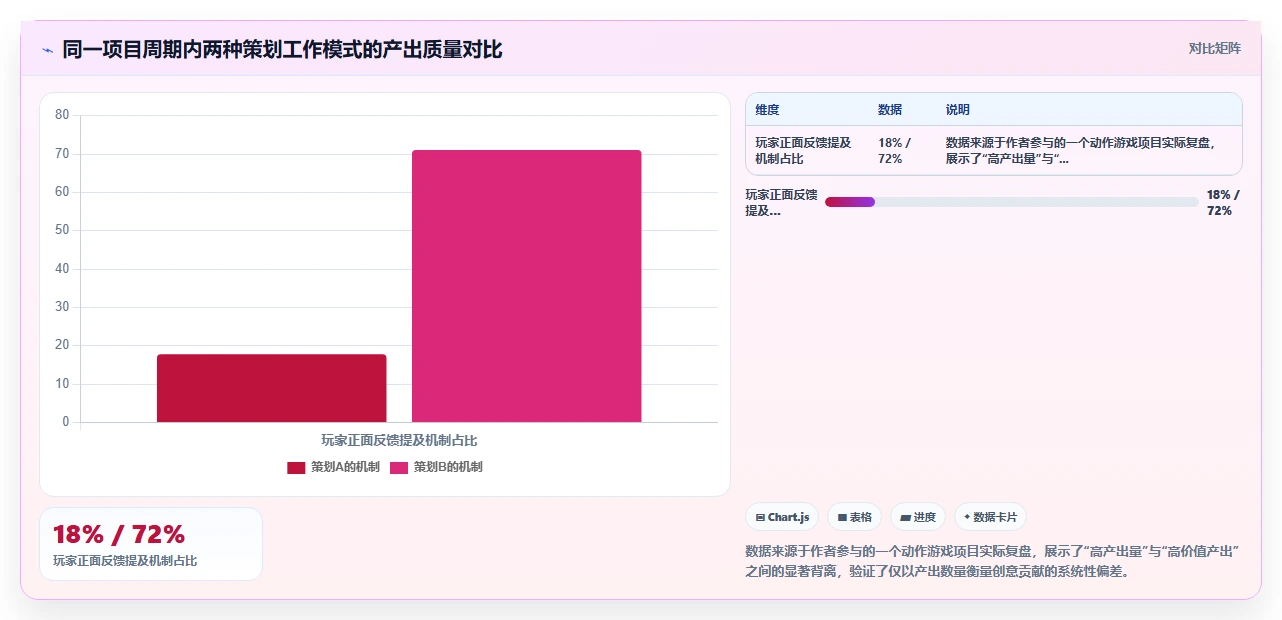Click the dark red 策划A bar
Image resolution: width=1282 pixels, height=620 pixels.
pyautogui.click(x=271, y=388)
